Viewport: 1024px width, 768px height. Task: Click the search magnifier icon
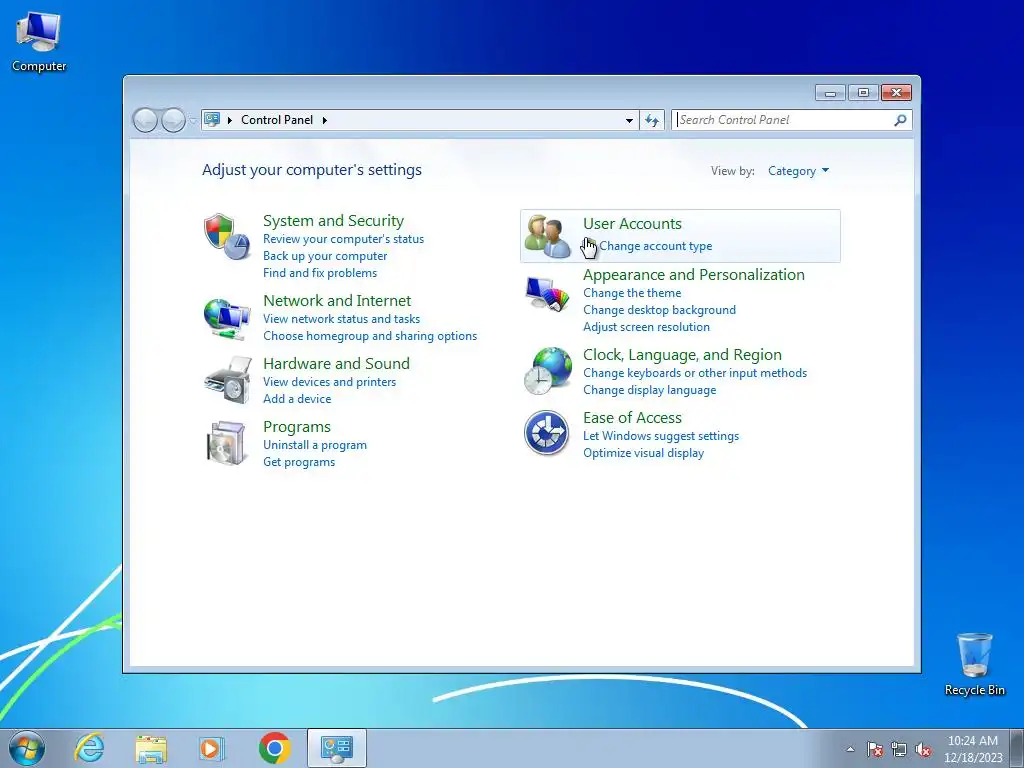[x=900, y=120]
